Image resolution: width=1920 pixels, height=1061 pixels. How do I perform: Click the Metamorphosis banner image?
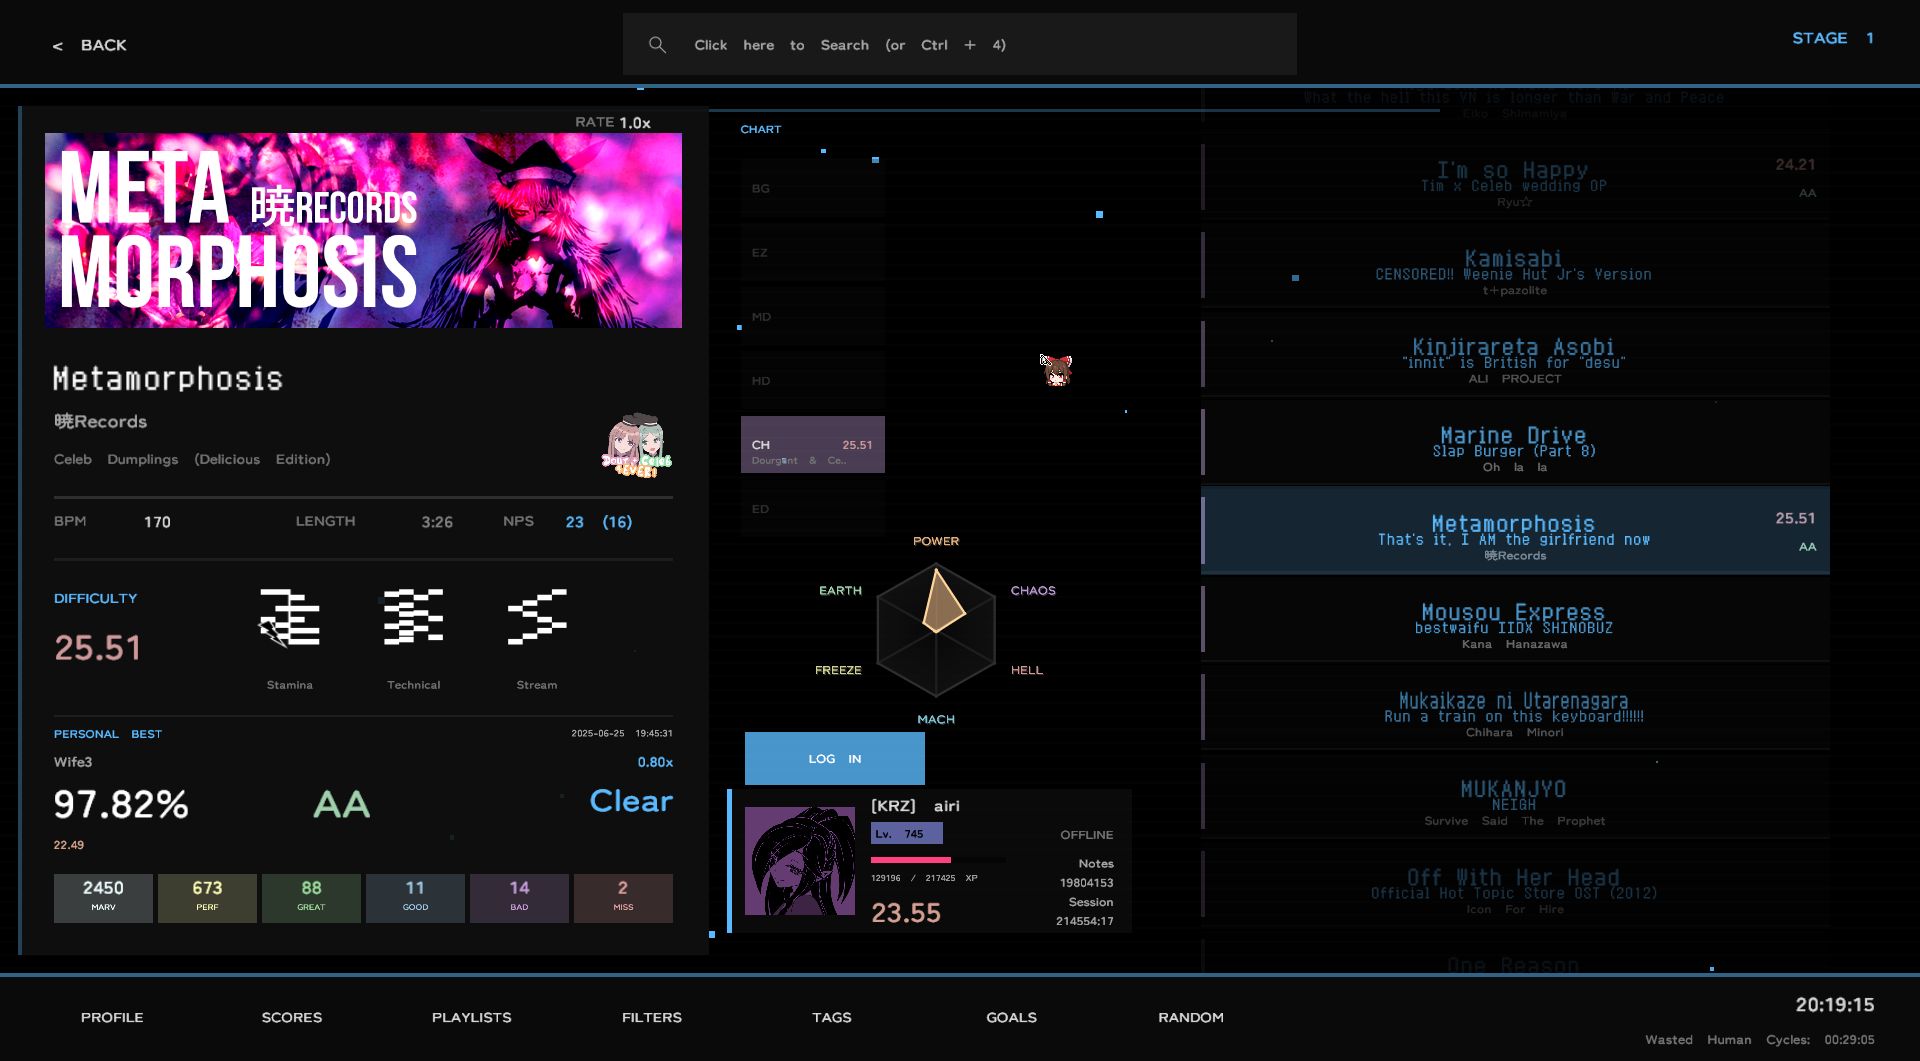[x=363, y=230]
